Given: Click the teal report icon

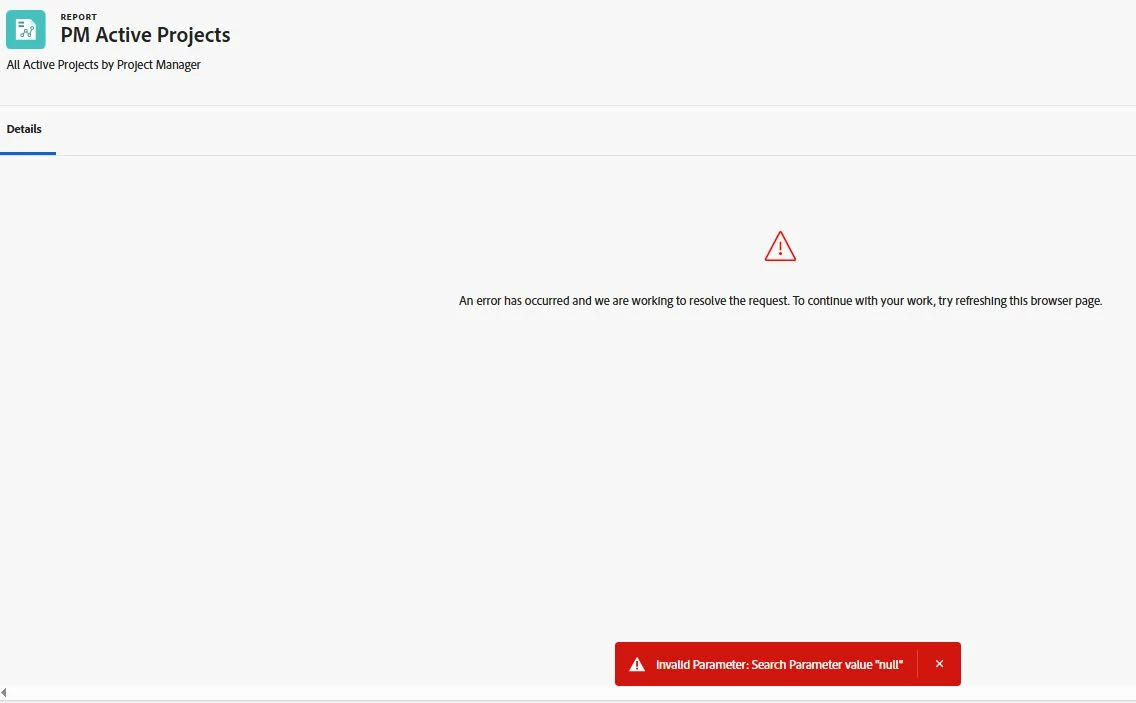Looking at the screenshot, I should coord(25,30).
